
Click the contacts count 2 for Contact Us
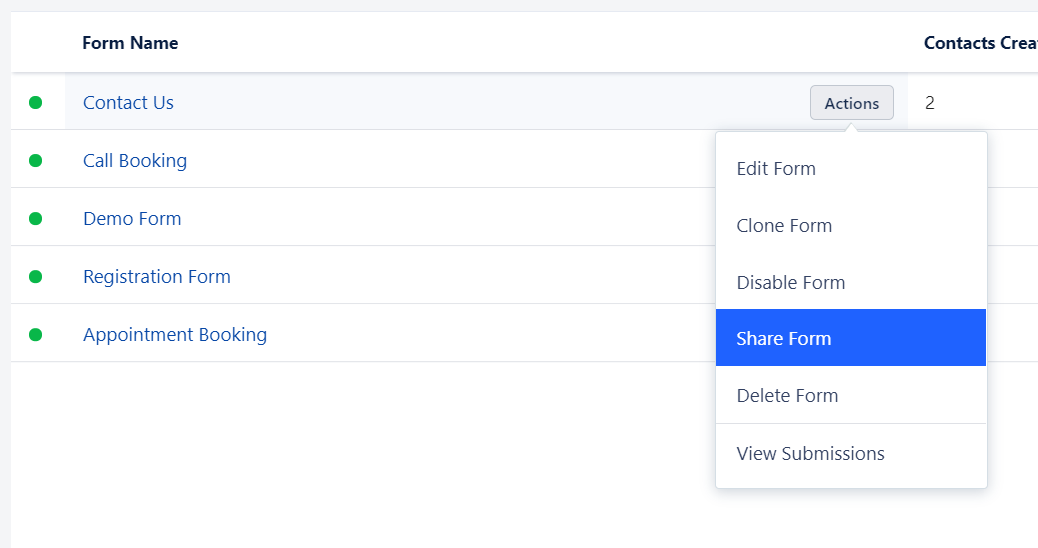click(929, 103)
